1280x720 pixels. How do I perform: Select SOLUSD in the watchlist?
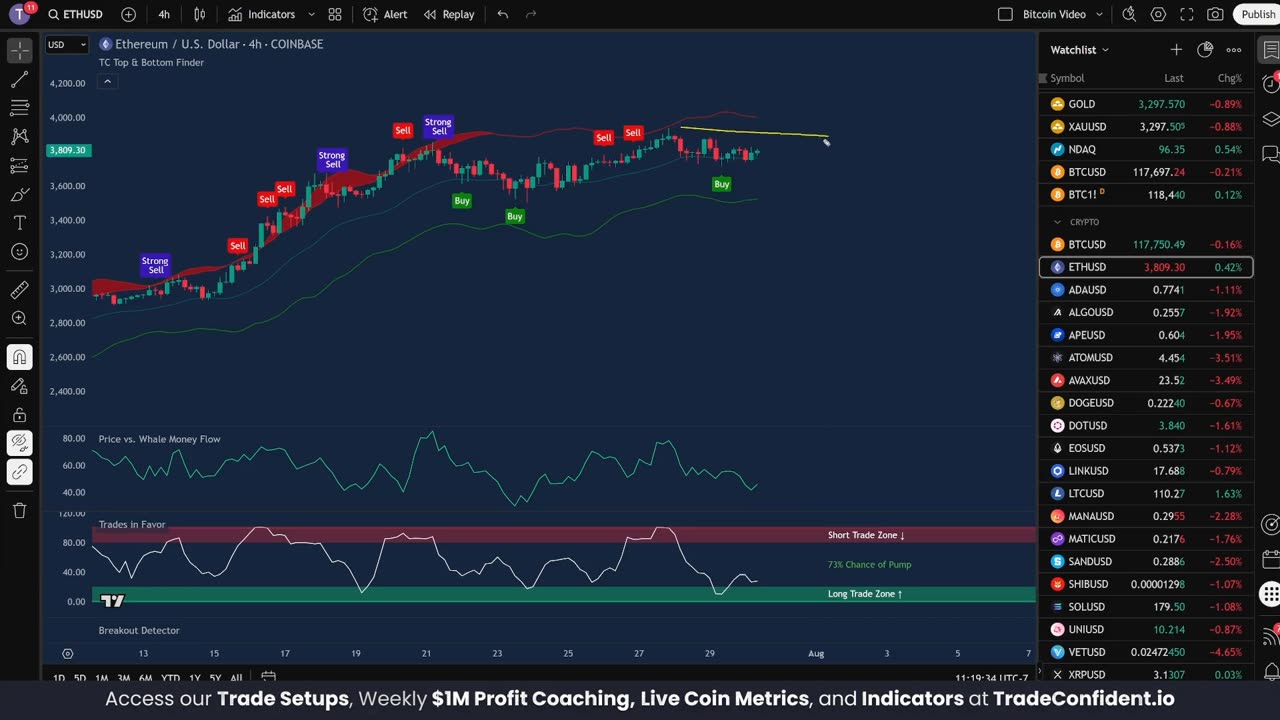tap(1146, 607)
